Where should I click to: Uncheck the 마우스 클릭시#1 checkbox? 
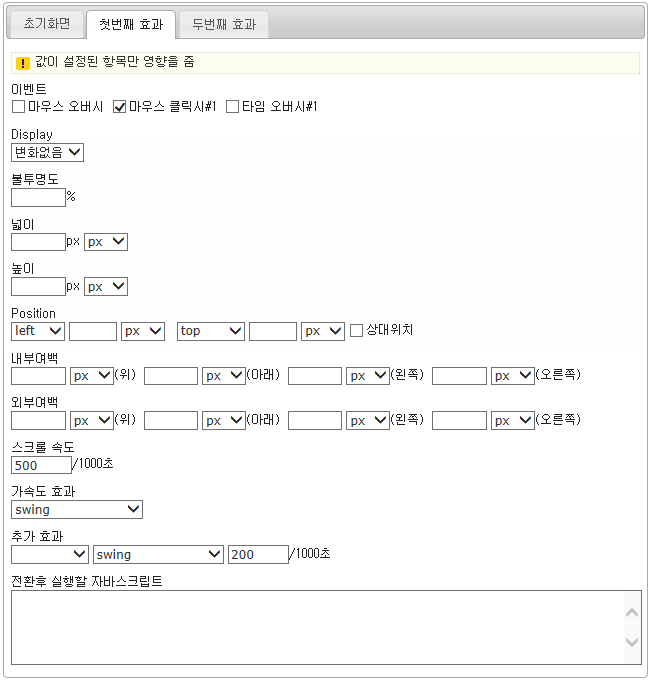(x=119, y=107)
